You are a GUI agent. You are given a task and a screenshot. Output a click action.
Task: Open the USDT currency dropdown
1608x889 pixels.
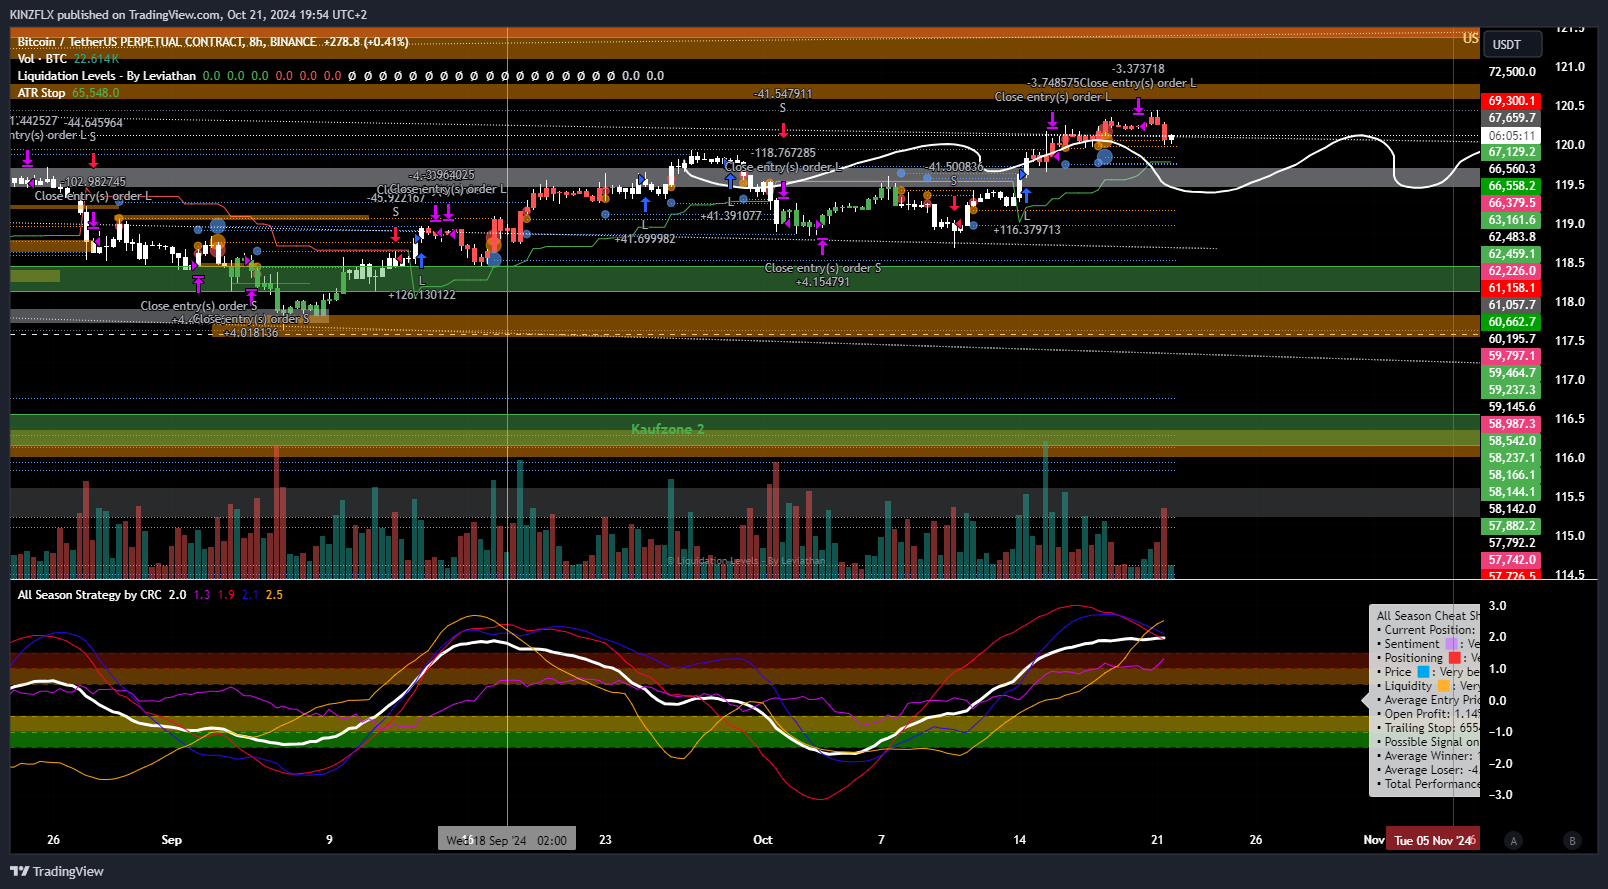tap(1511, 45)
